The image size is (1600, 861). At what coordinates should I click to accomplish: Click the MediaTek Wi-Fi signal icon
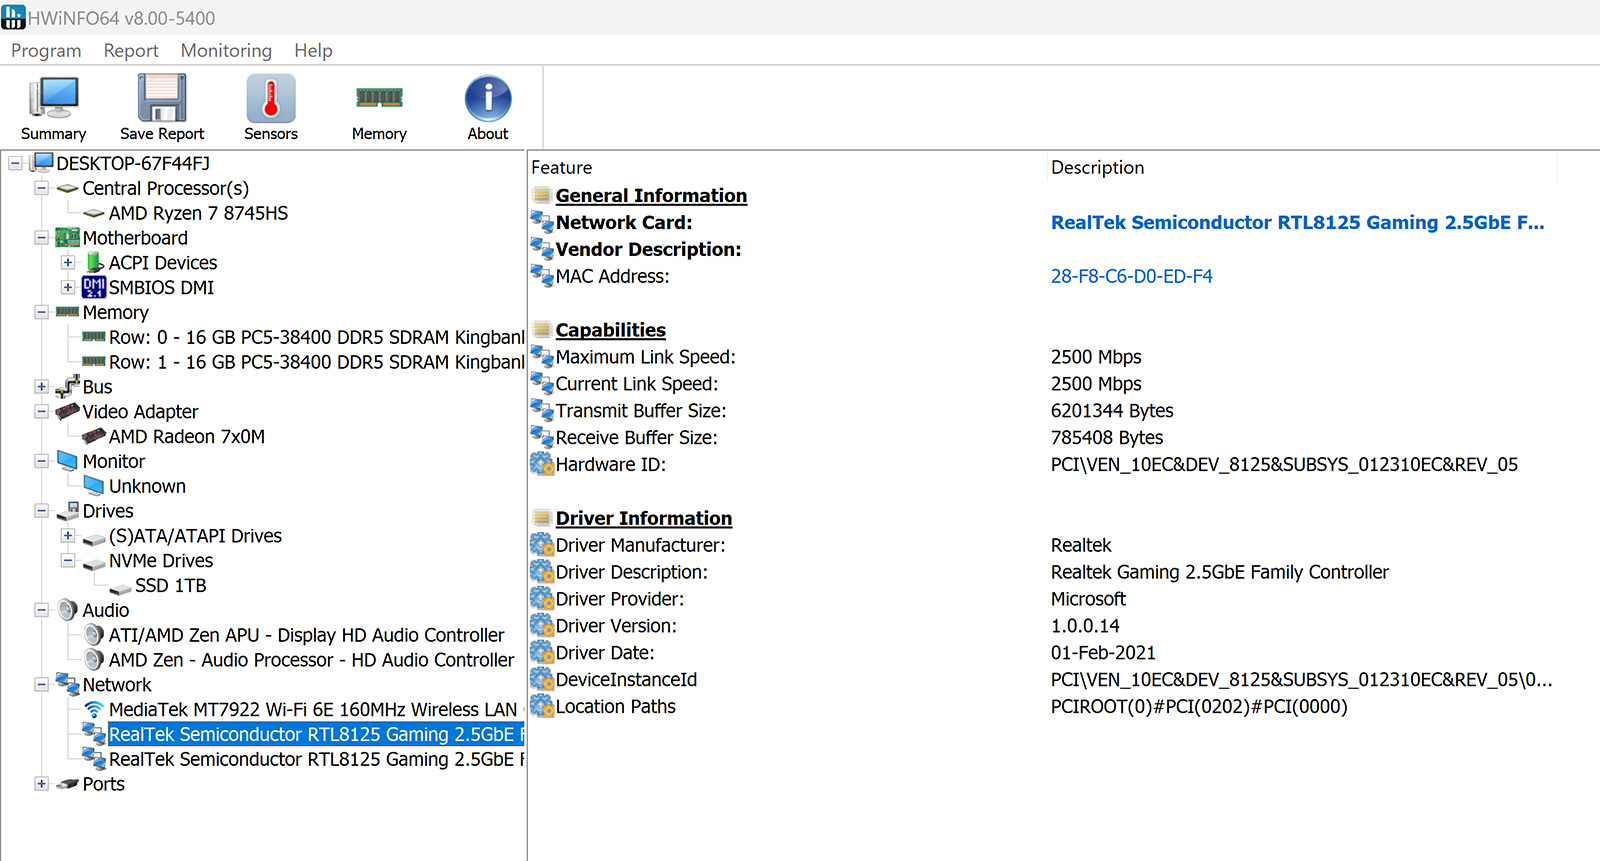(x=94, y=709)
